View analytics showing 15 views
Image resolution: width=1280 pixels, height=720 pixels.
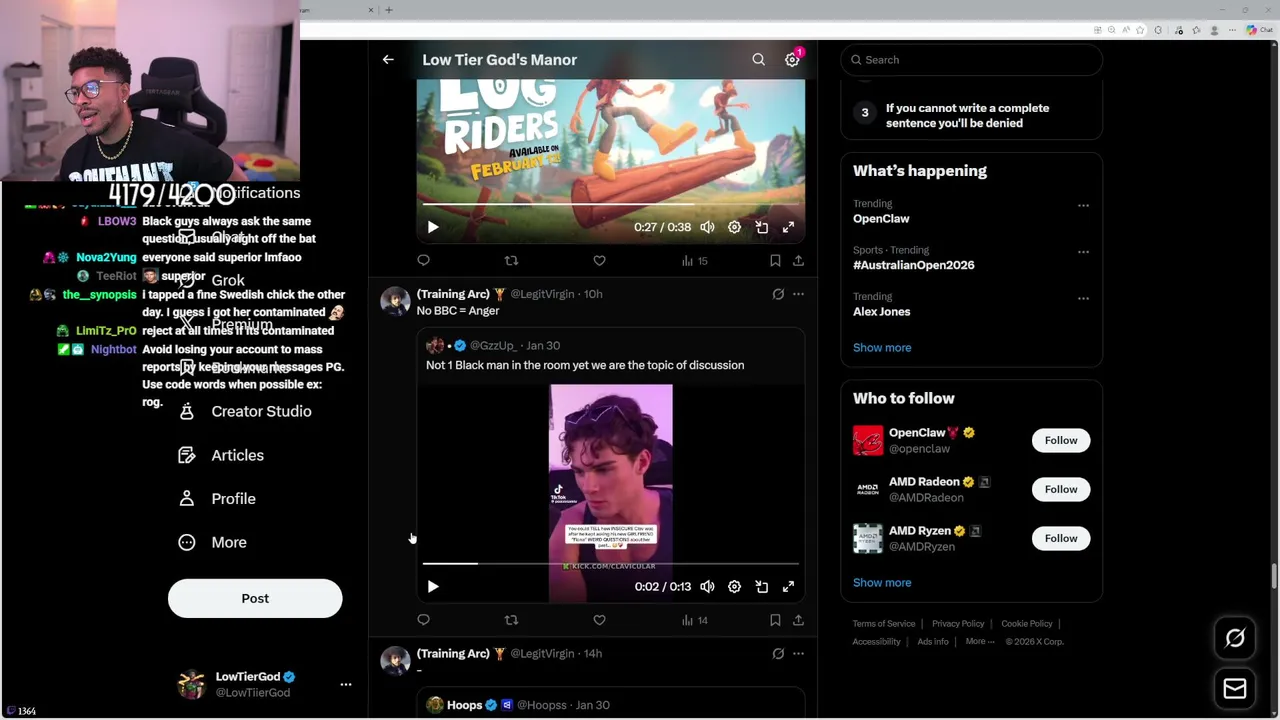click(694, 260)
